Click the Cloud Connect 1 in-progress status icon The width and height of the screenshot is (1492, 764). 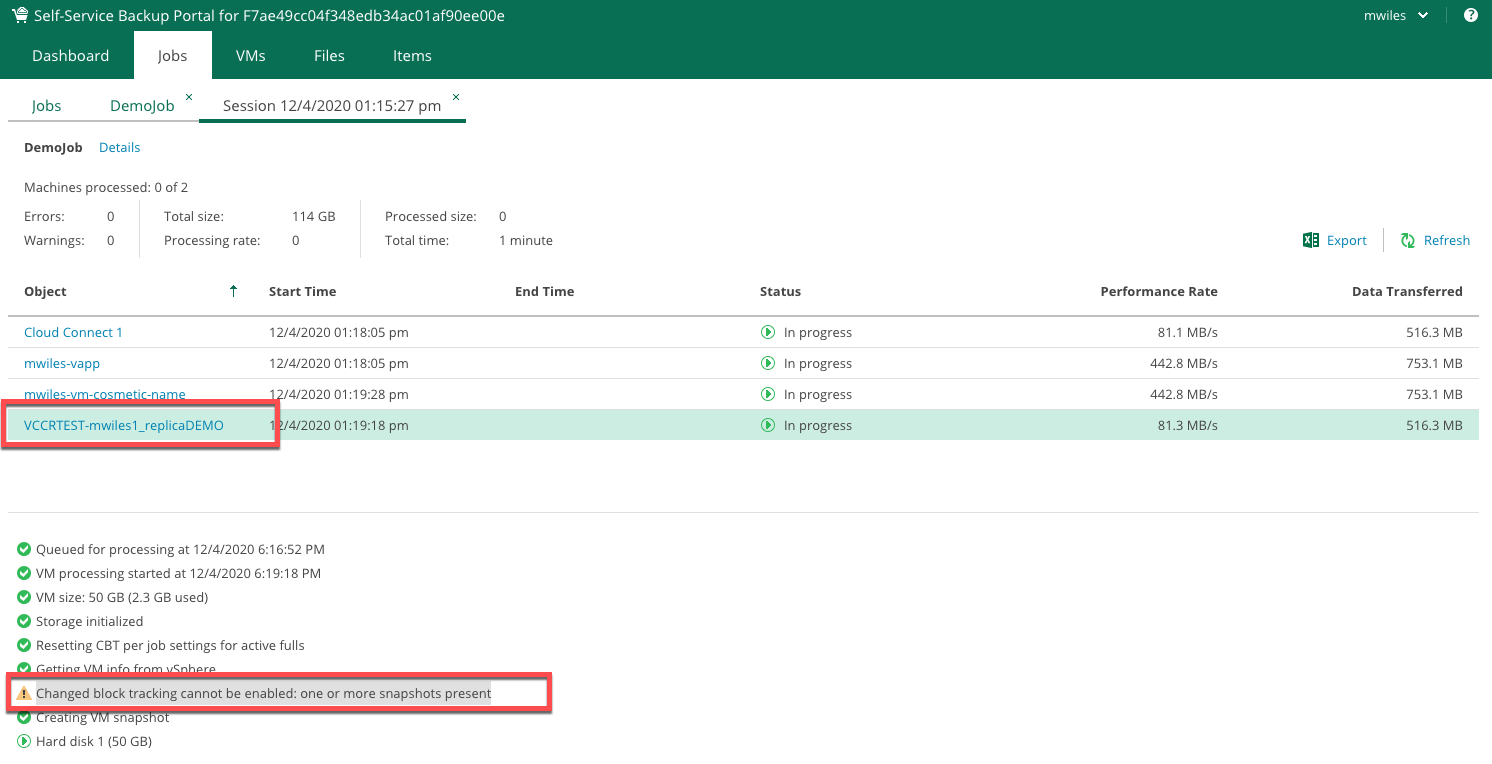click(x=768, y=332)
